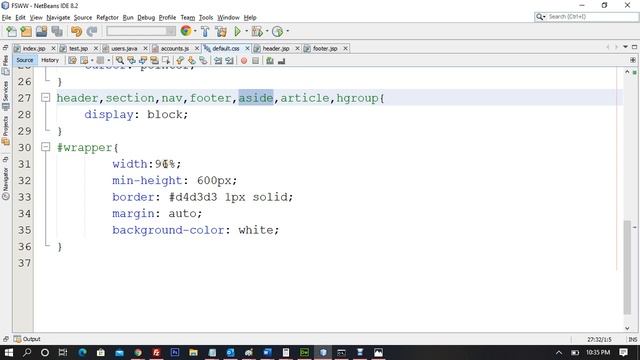Switch to users.java editor tab
The image size is (640, 360).
pos(124,49)
